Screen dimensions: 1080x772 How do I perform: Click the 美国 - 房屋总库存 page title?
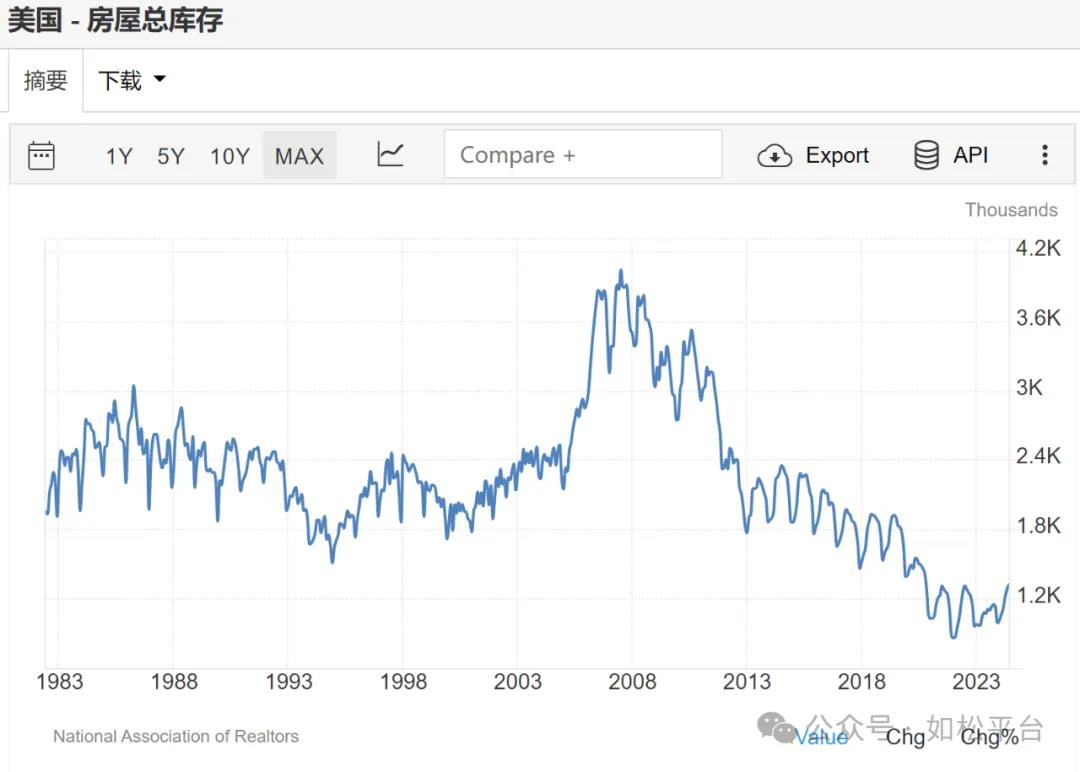[115, 21]
